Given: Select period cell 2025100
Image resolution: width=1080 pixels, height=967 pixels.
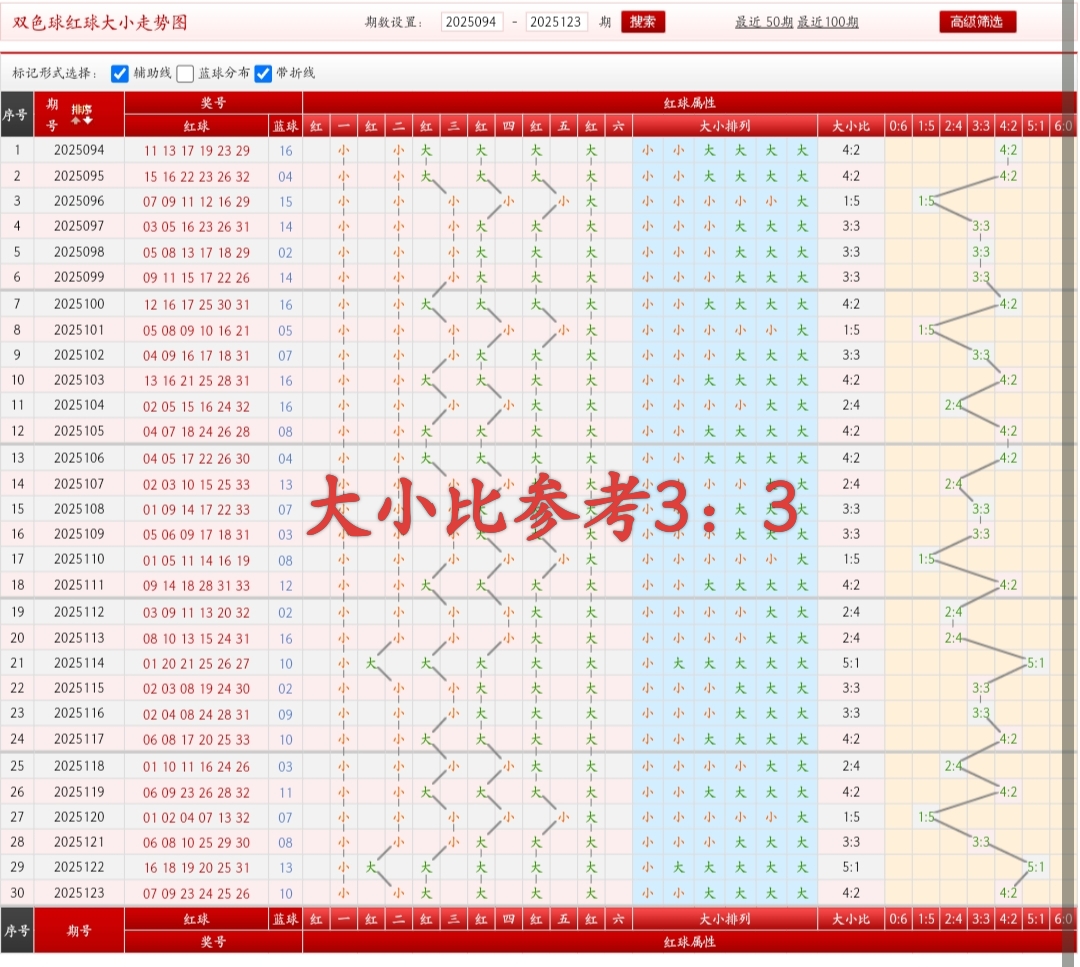Looking at the screenshot, I should tap(79, 304).
